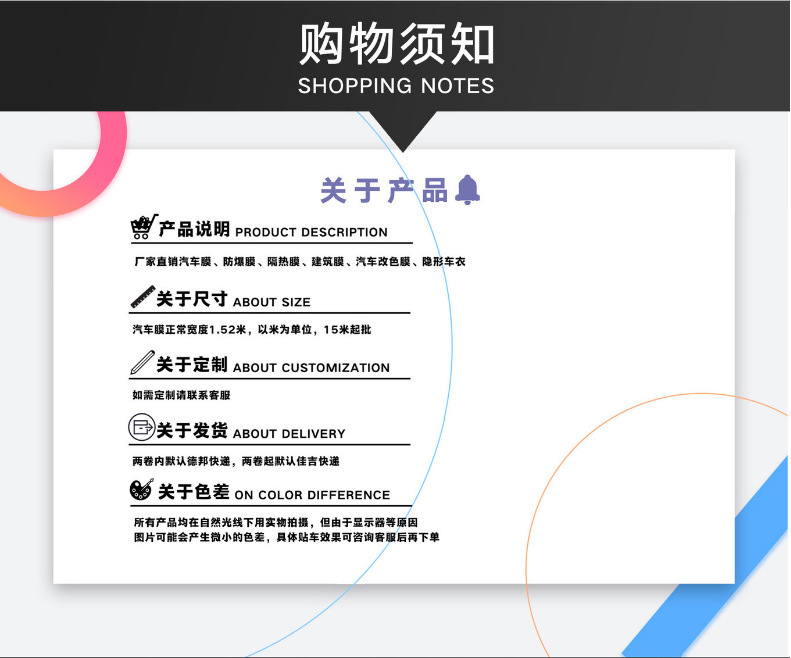
Task: Click the 关于发货 heading text
Action: [192, 430]
